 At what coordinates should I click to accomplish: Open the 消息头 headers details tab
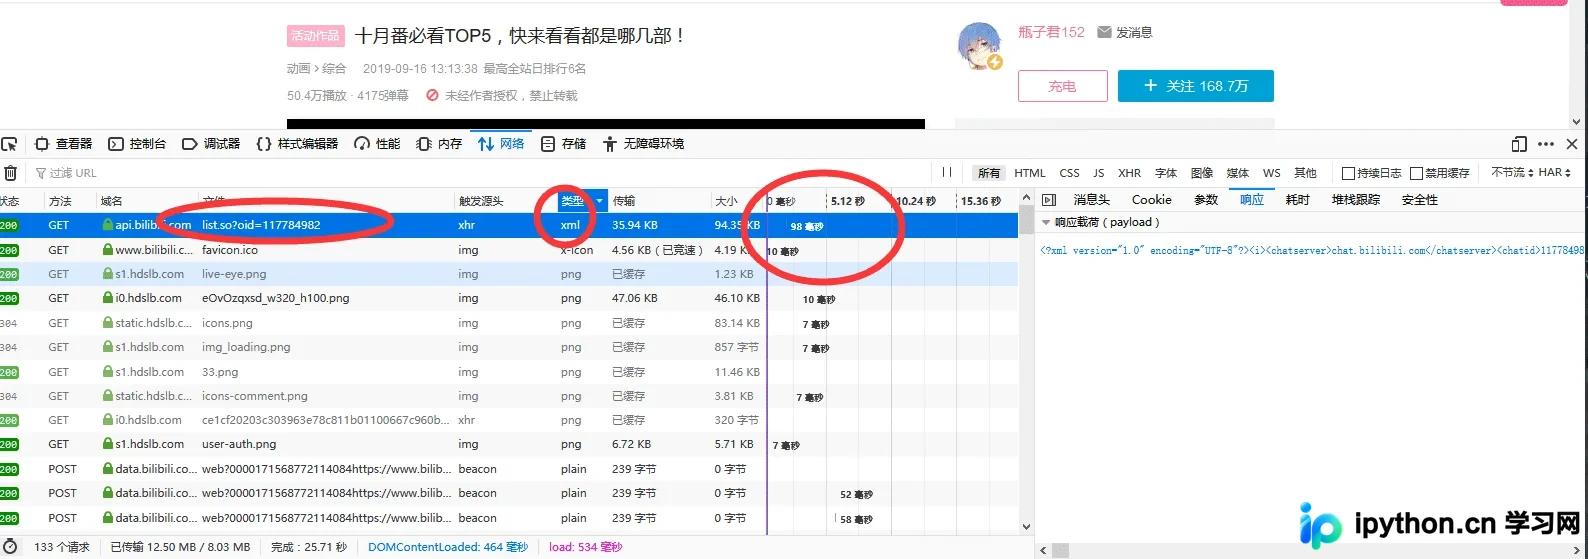(1091, 200)
